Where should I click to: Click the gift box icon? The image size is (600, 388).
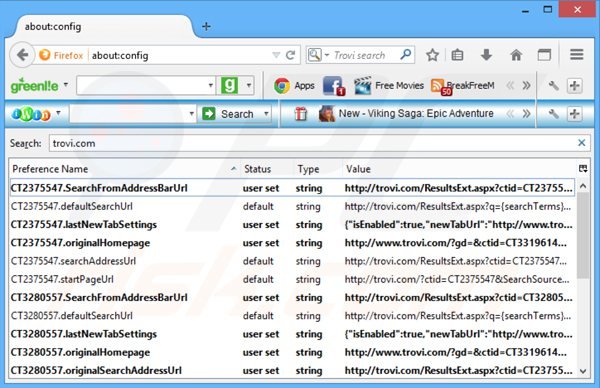point(301,114)
